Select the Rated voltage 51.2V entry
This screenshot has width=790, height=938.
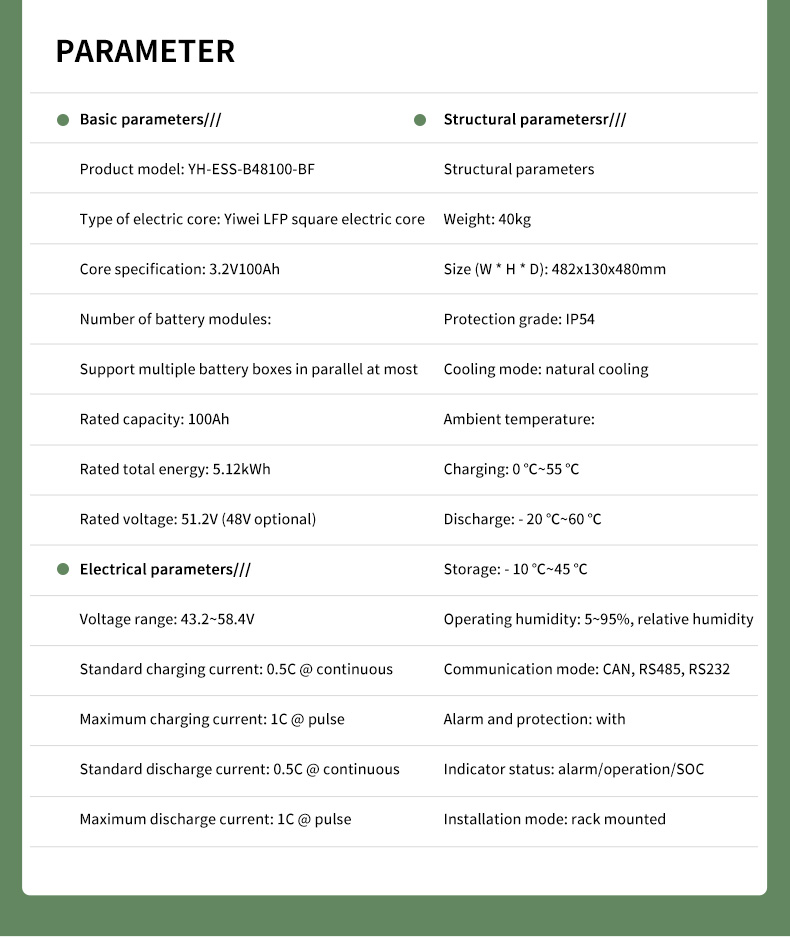point(197,520)
